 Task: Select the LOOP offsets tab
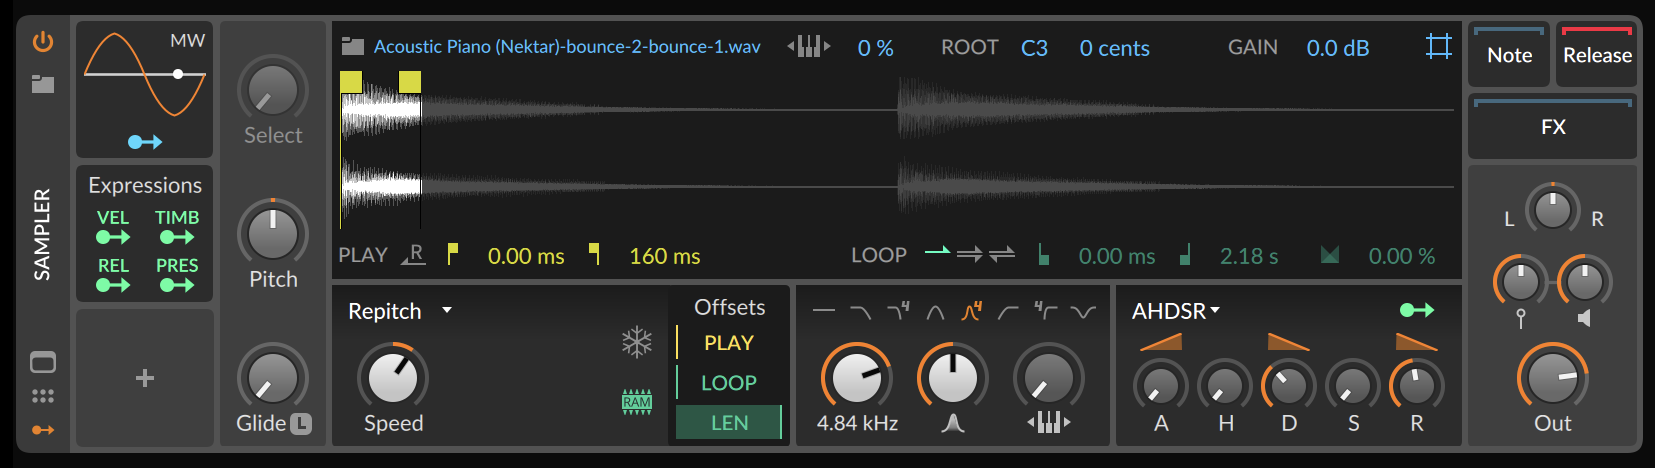tap(729, 383)
